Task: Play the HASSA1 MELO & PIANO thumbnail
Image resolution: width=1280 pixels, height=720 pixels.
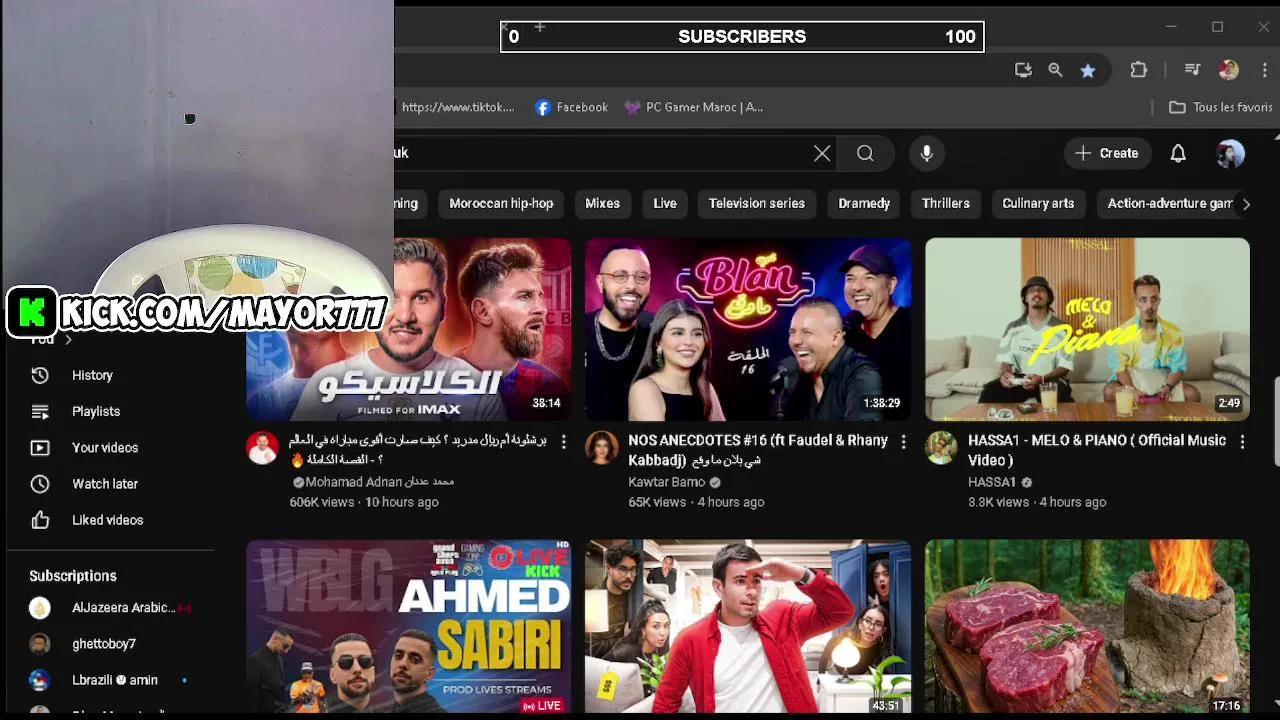Action: tap(1087, 329)
